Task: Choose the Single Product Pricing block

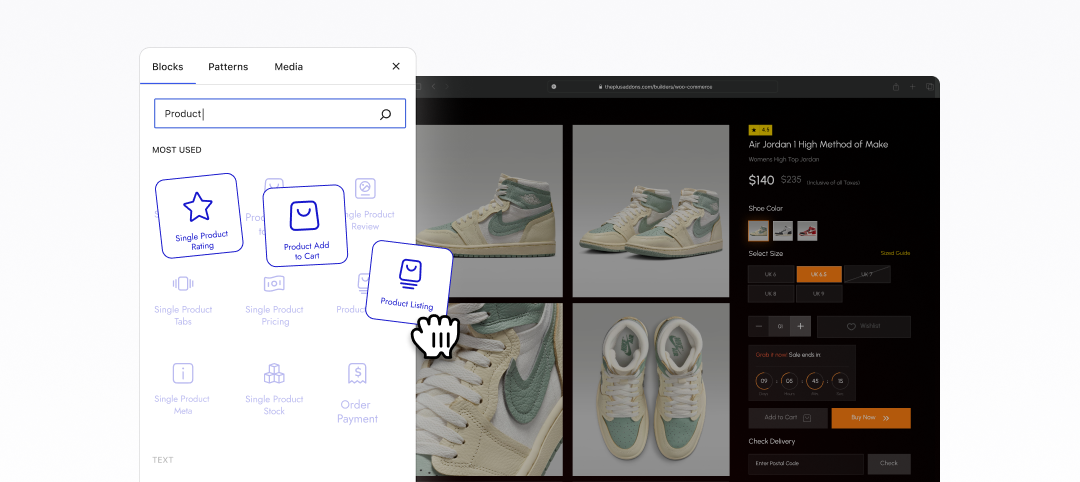Action: click(274, 301)
